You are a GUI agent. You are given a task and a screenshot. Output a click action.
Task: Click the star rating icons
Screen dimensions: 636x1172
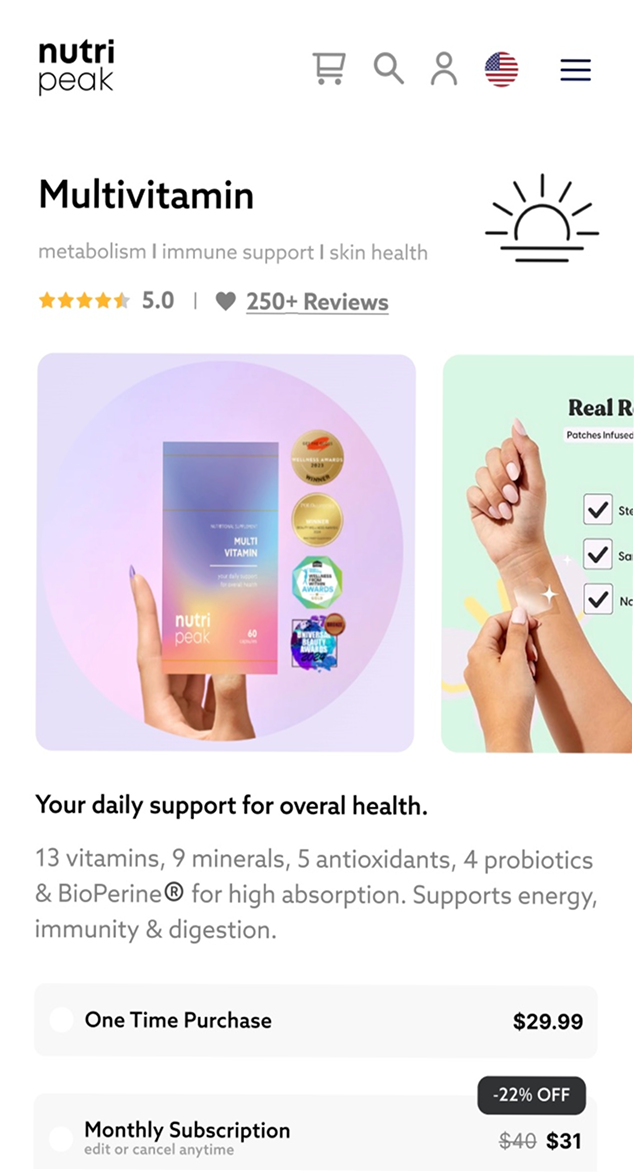(x=84, y=300)
